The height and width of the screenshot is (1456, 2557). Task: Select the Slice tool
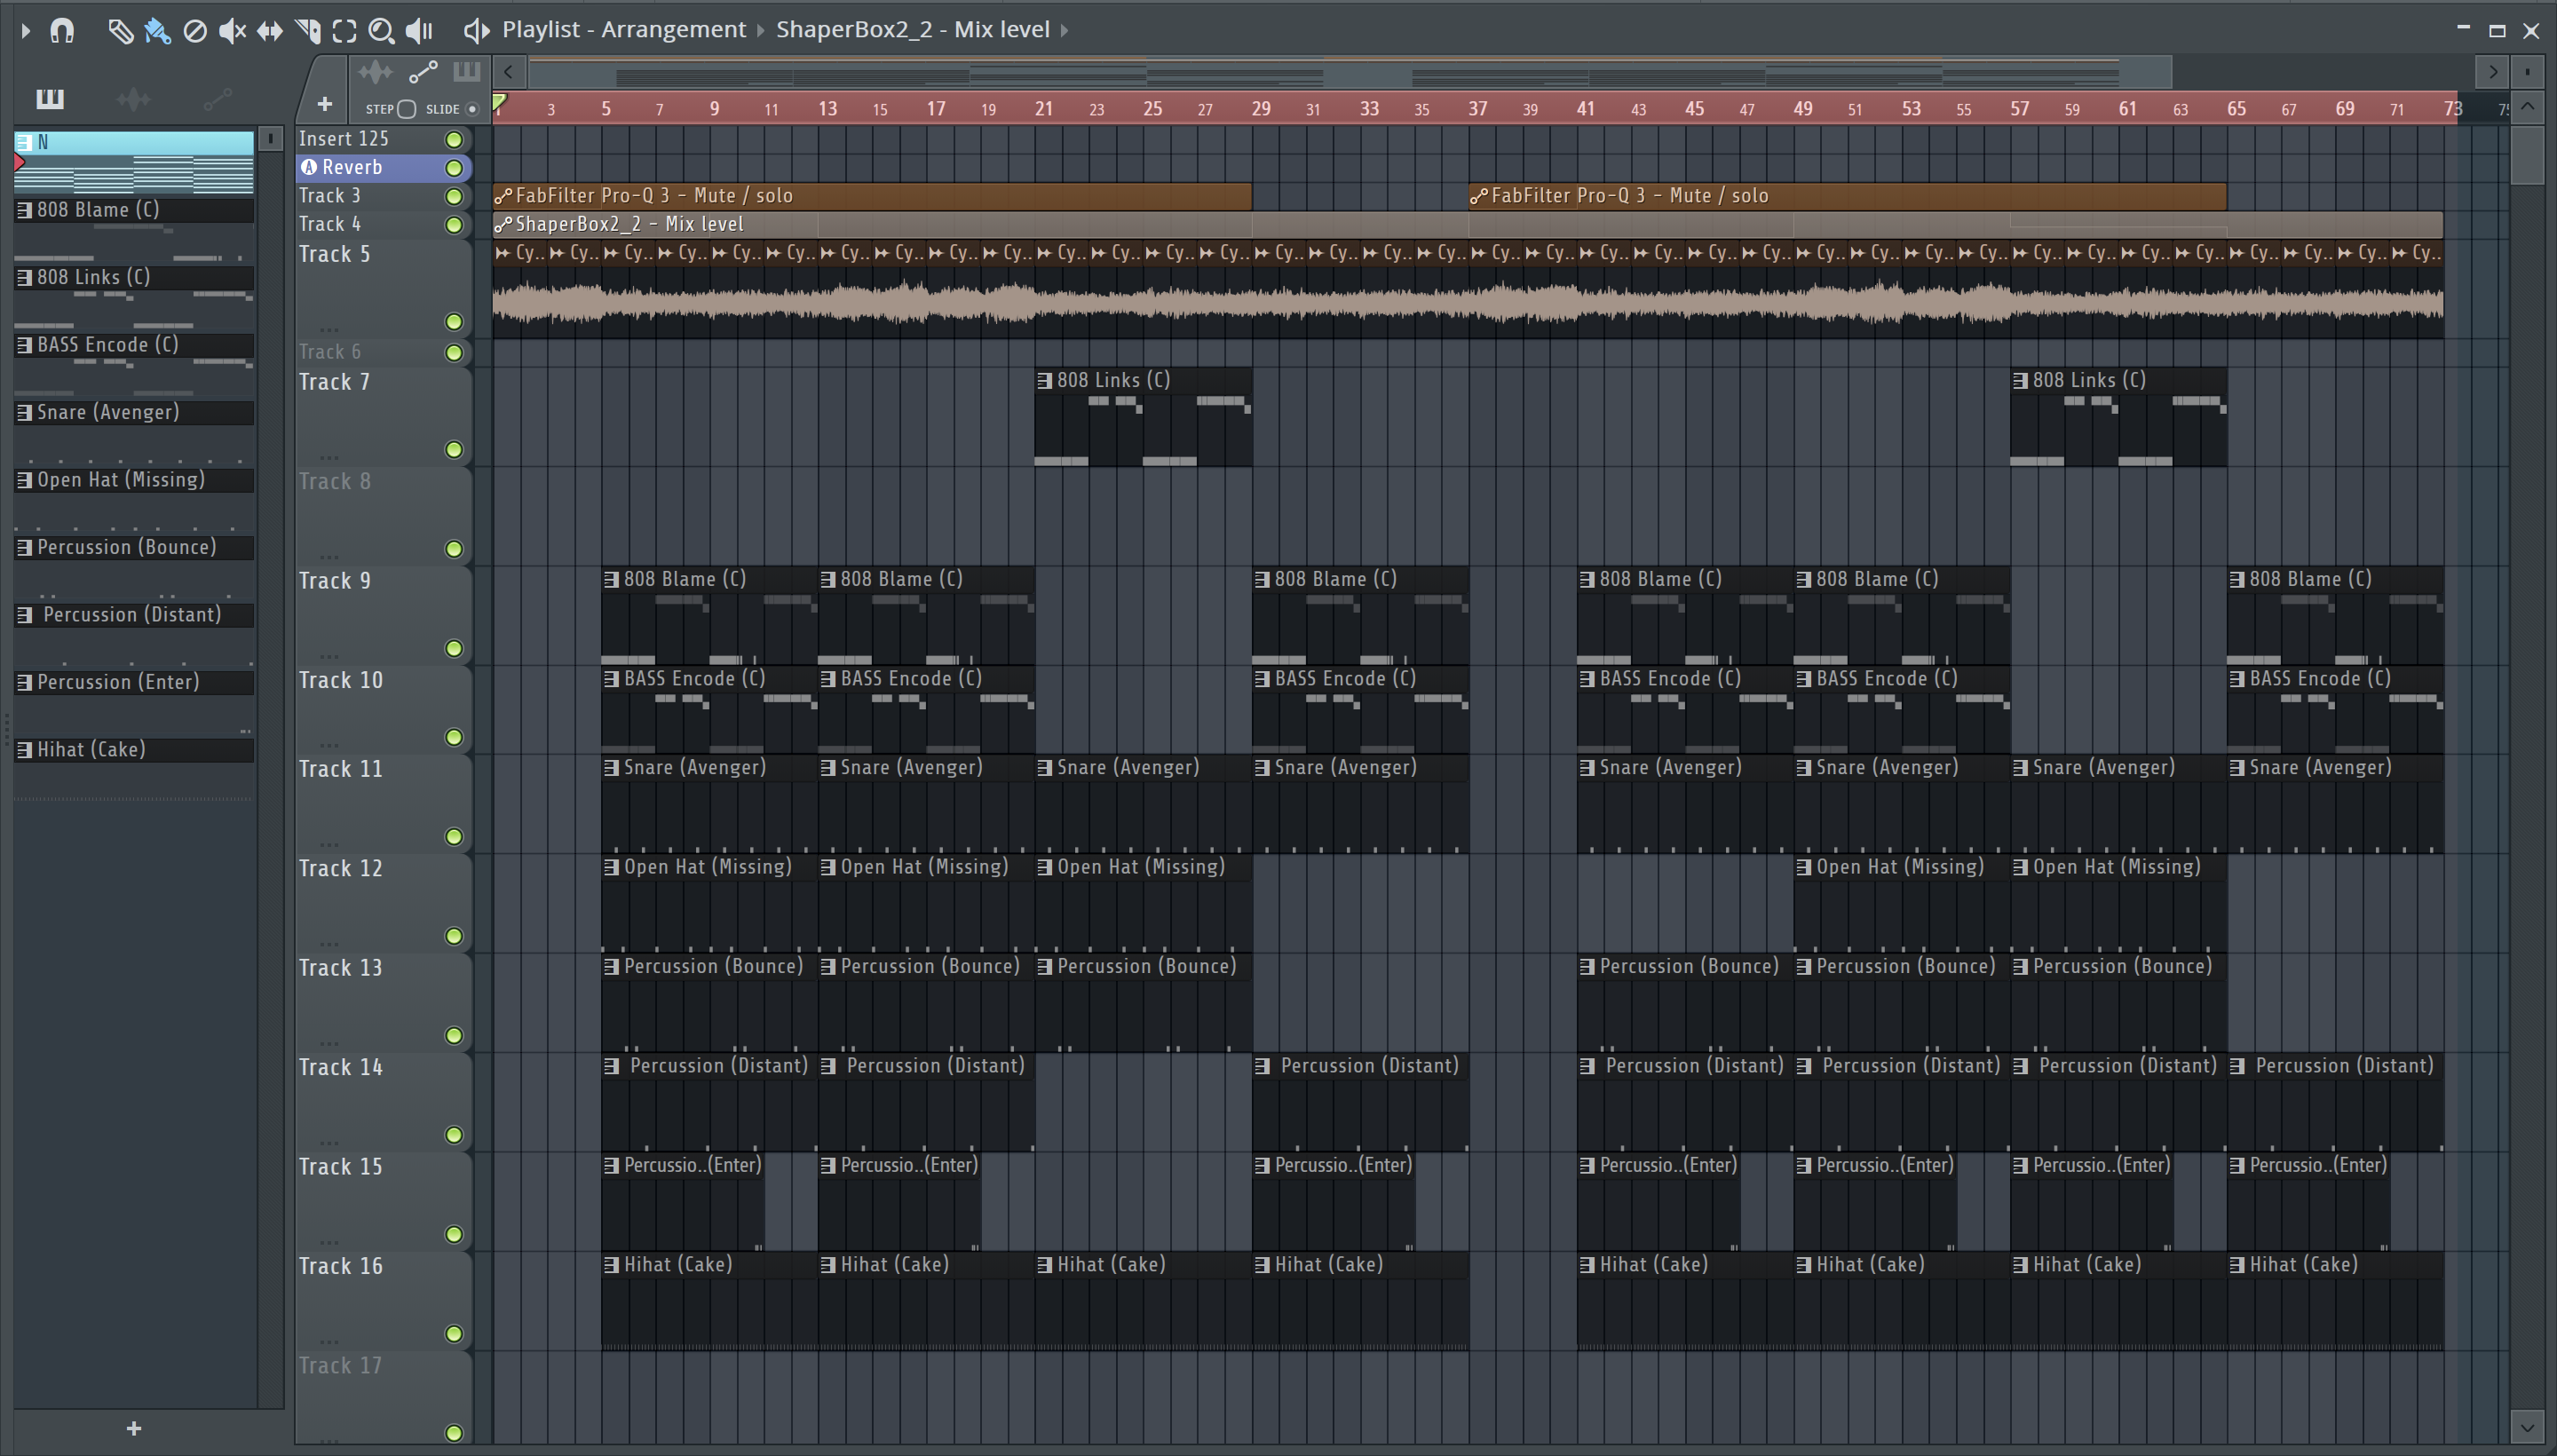pos(307,31)
